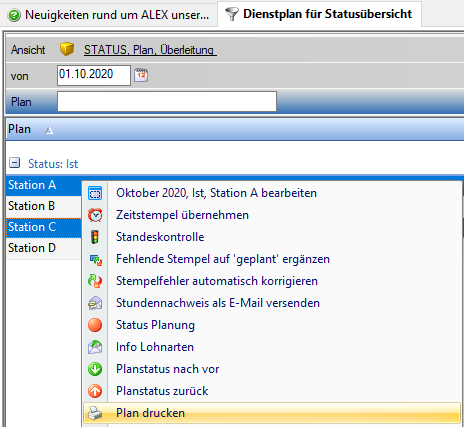This screenshot has height=427, width=464.
Task: Click the alarm clock icon for Zeitstempel übernehmen
Action: pos(95,215)
